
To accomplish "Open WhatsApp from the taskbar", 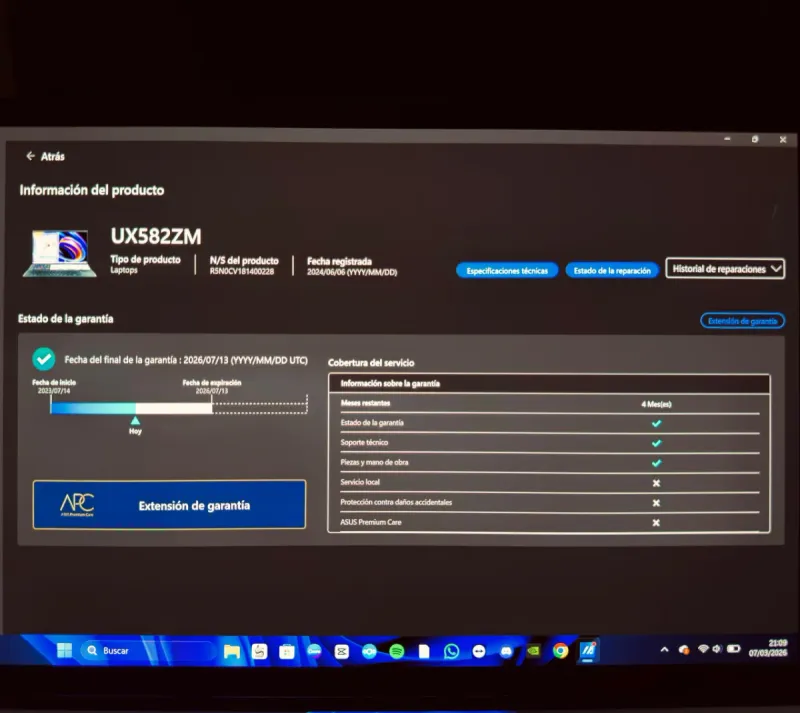I will coord(451,651).
